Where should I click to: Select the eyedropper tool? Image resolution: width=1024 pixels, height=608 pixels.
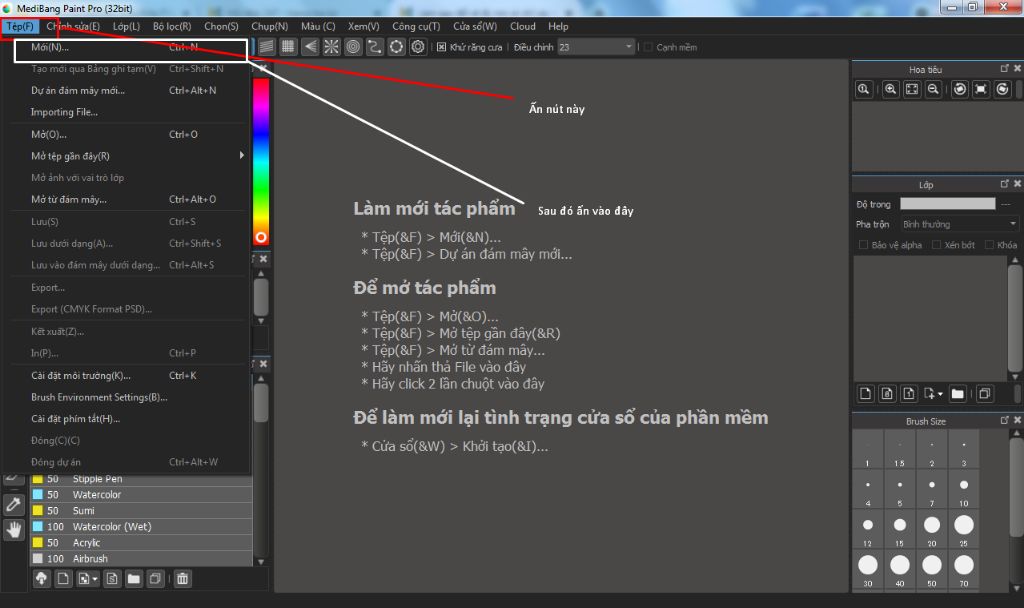pos(14,504)
